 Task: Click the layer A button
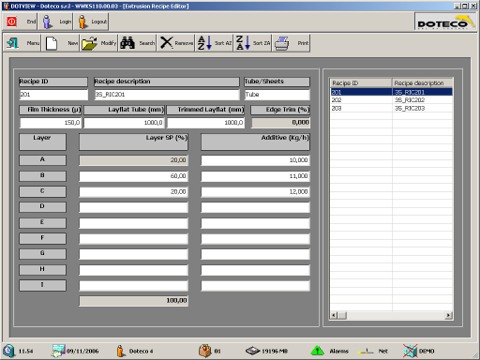(43, 160)
